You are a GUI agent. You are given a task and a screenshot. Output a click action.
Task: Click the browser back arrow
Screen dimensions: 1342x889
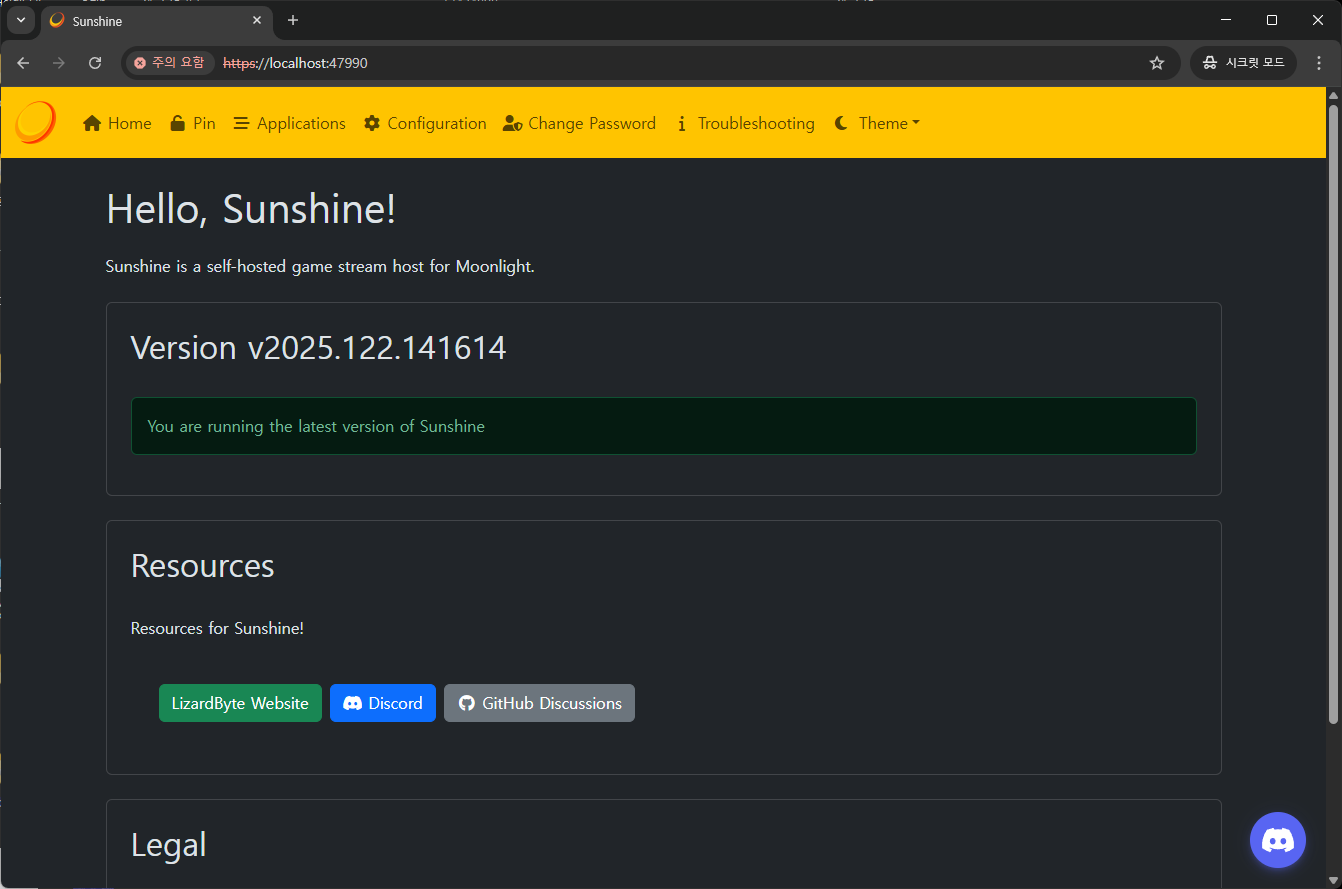click(x=23, y=63)
